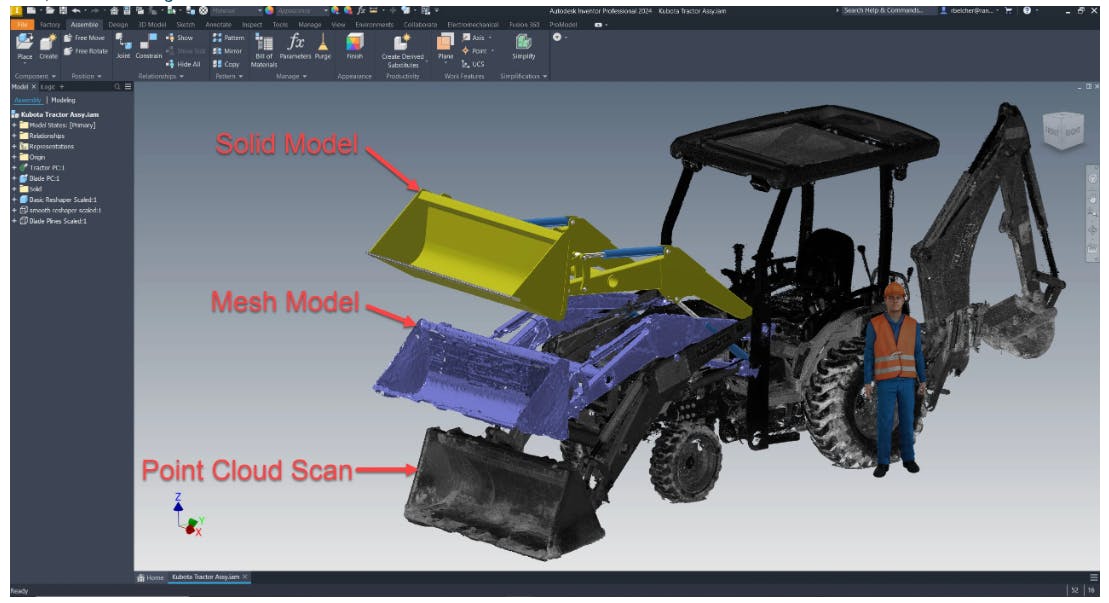
Task: Switch to the Modeling browser tab
Action: [61, 100]
